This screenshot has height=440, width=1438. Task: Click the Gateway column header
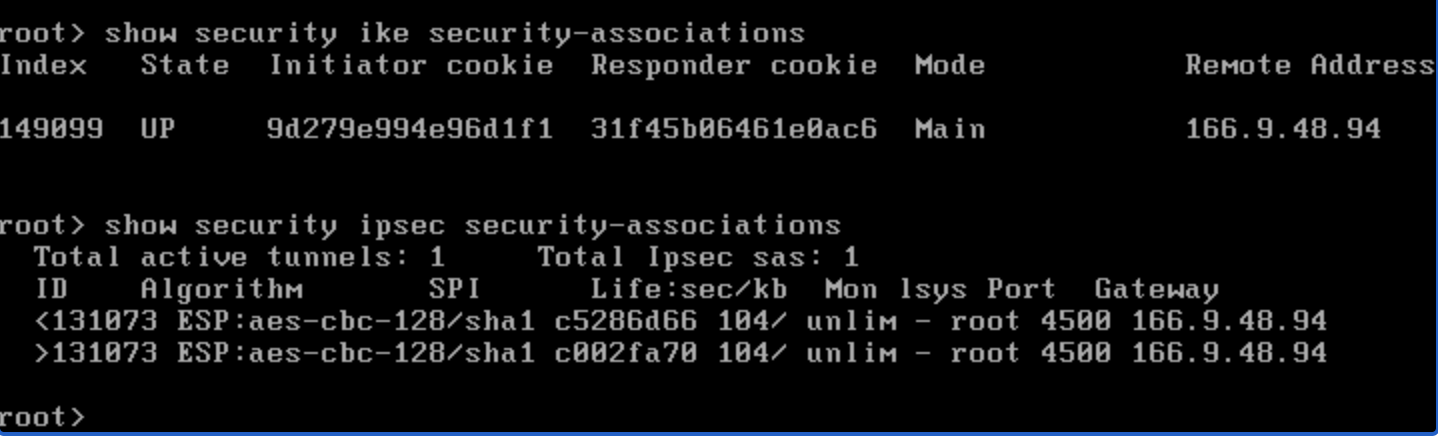coord(1156,290)
